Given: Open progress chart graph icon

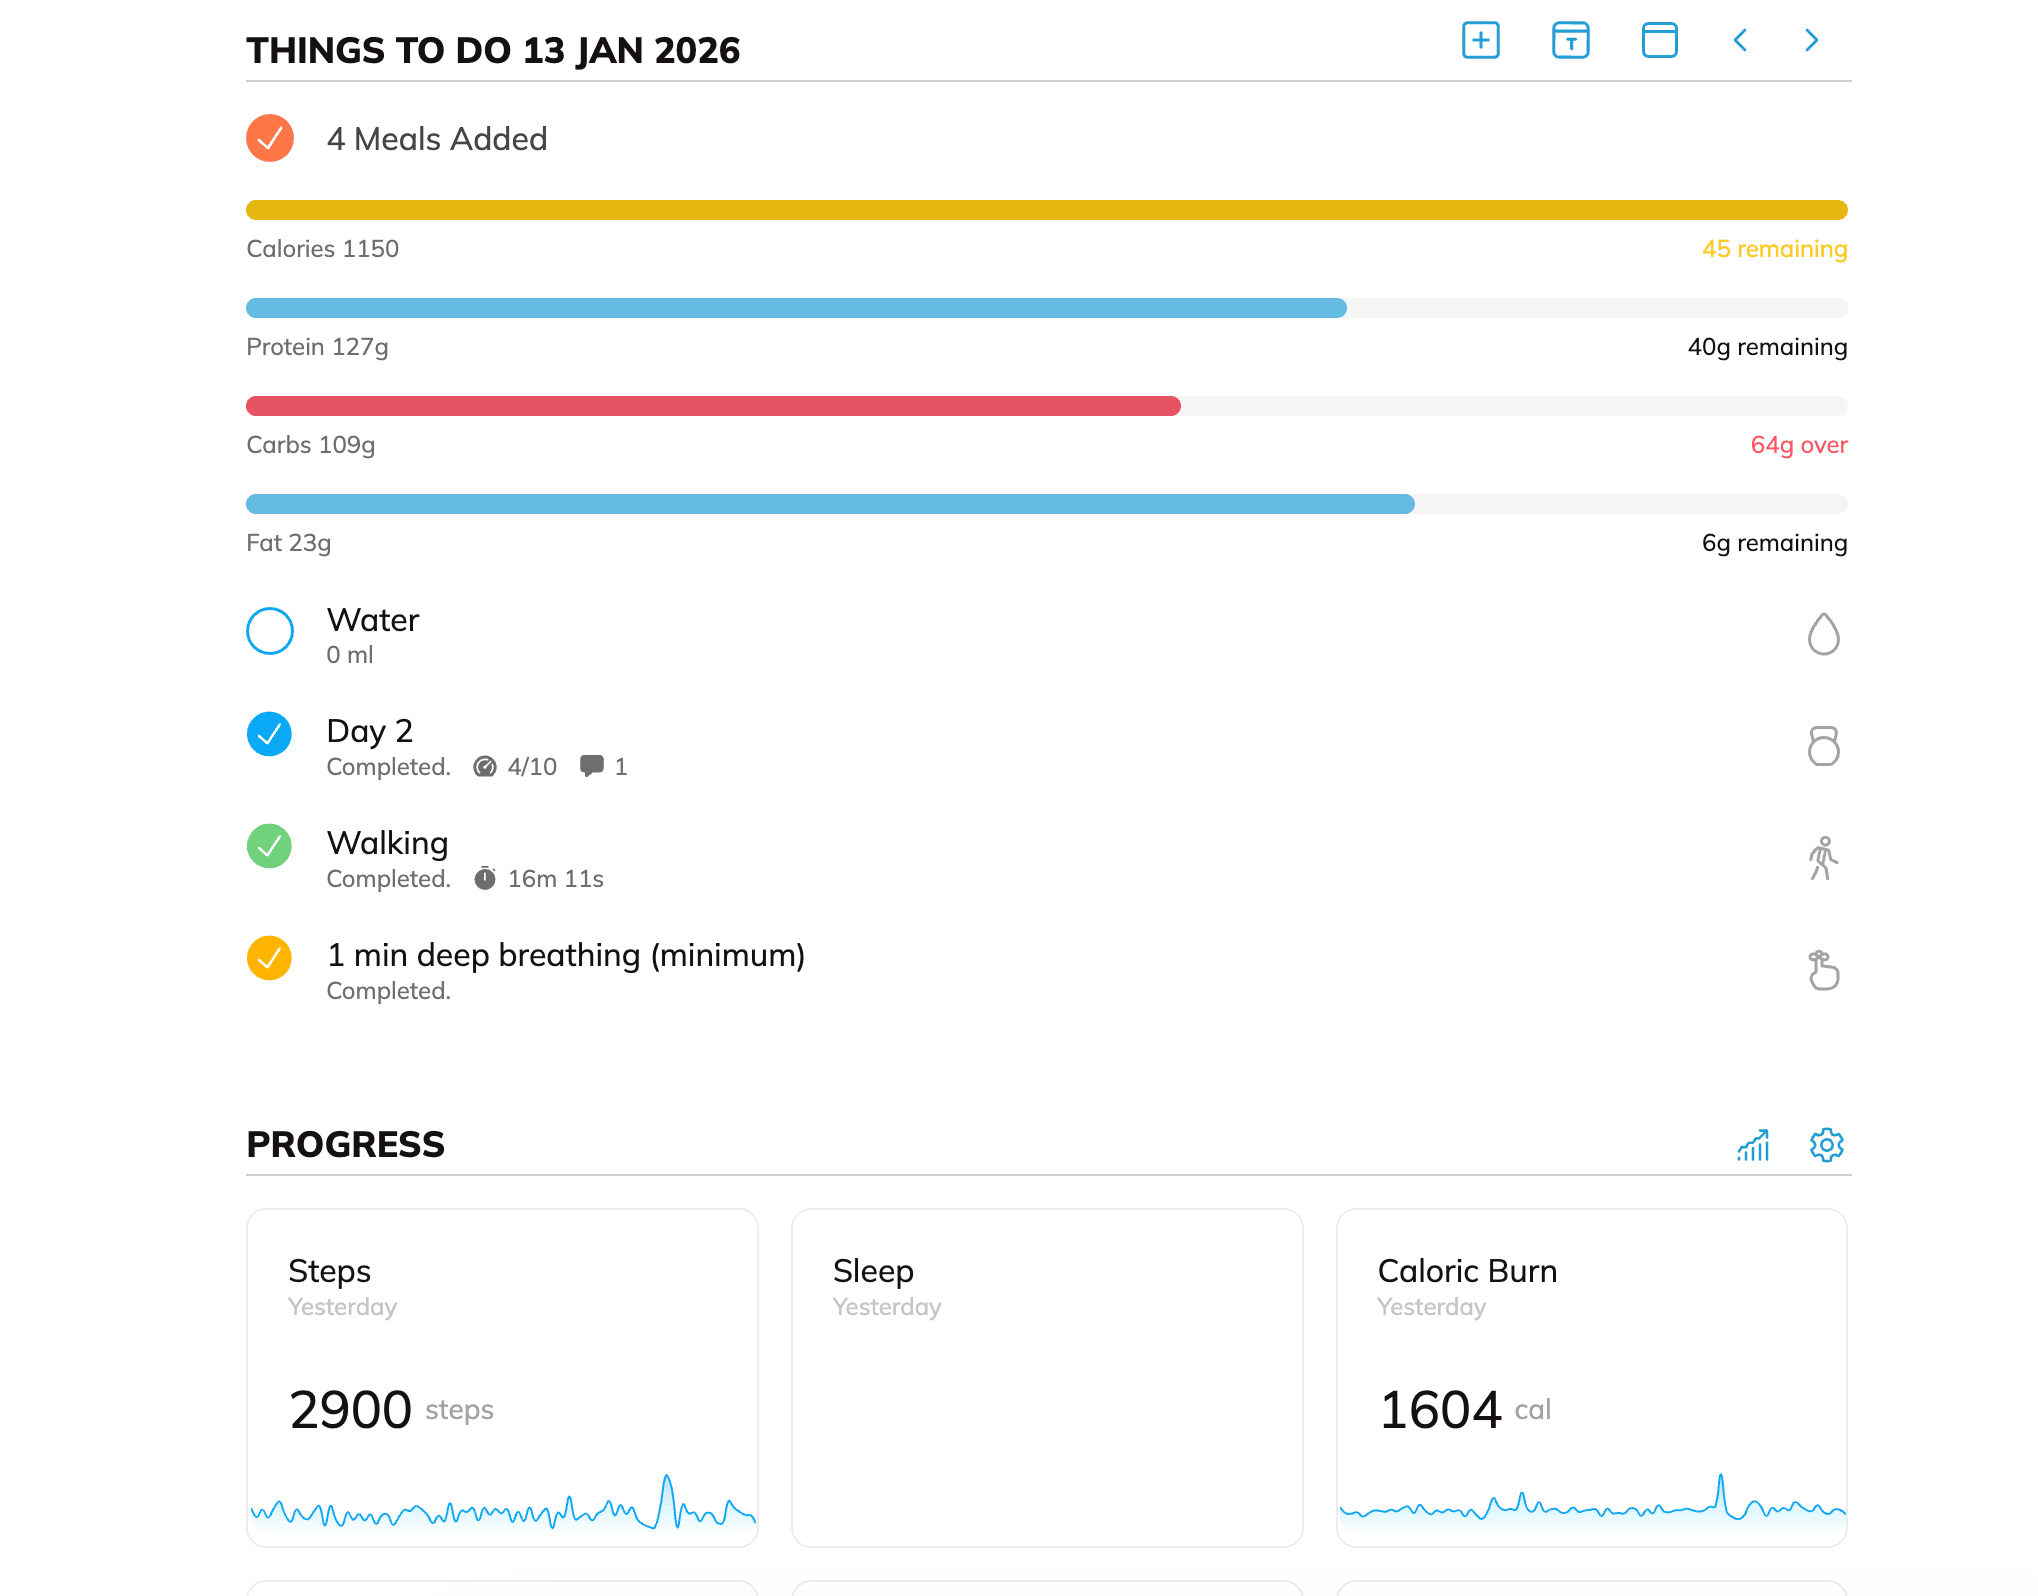Looking at the screenshot, I should point(1753,1145).
